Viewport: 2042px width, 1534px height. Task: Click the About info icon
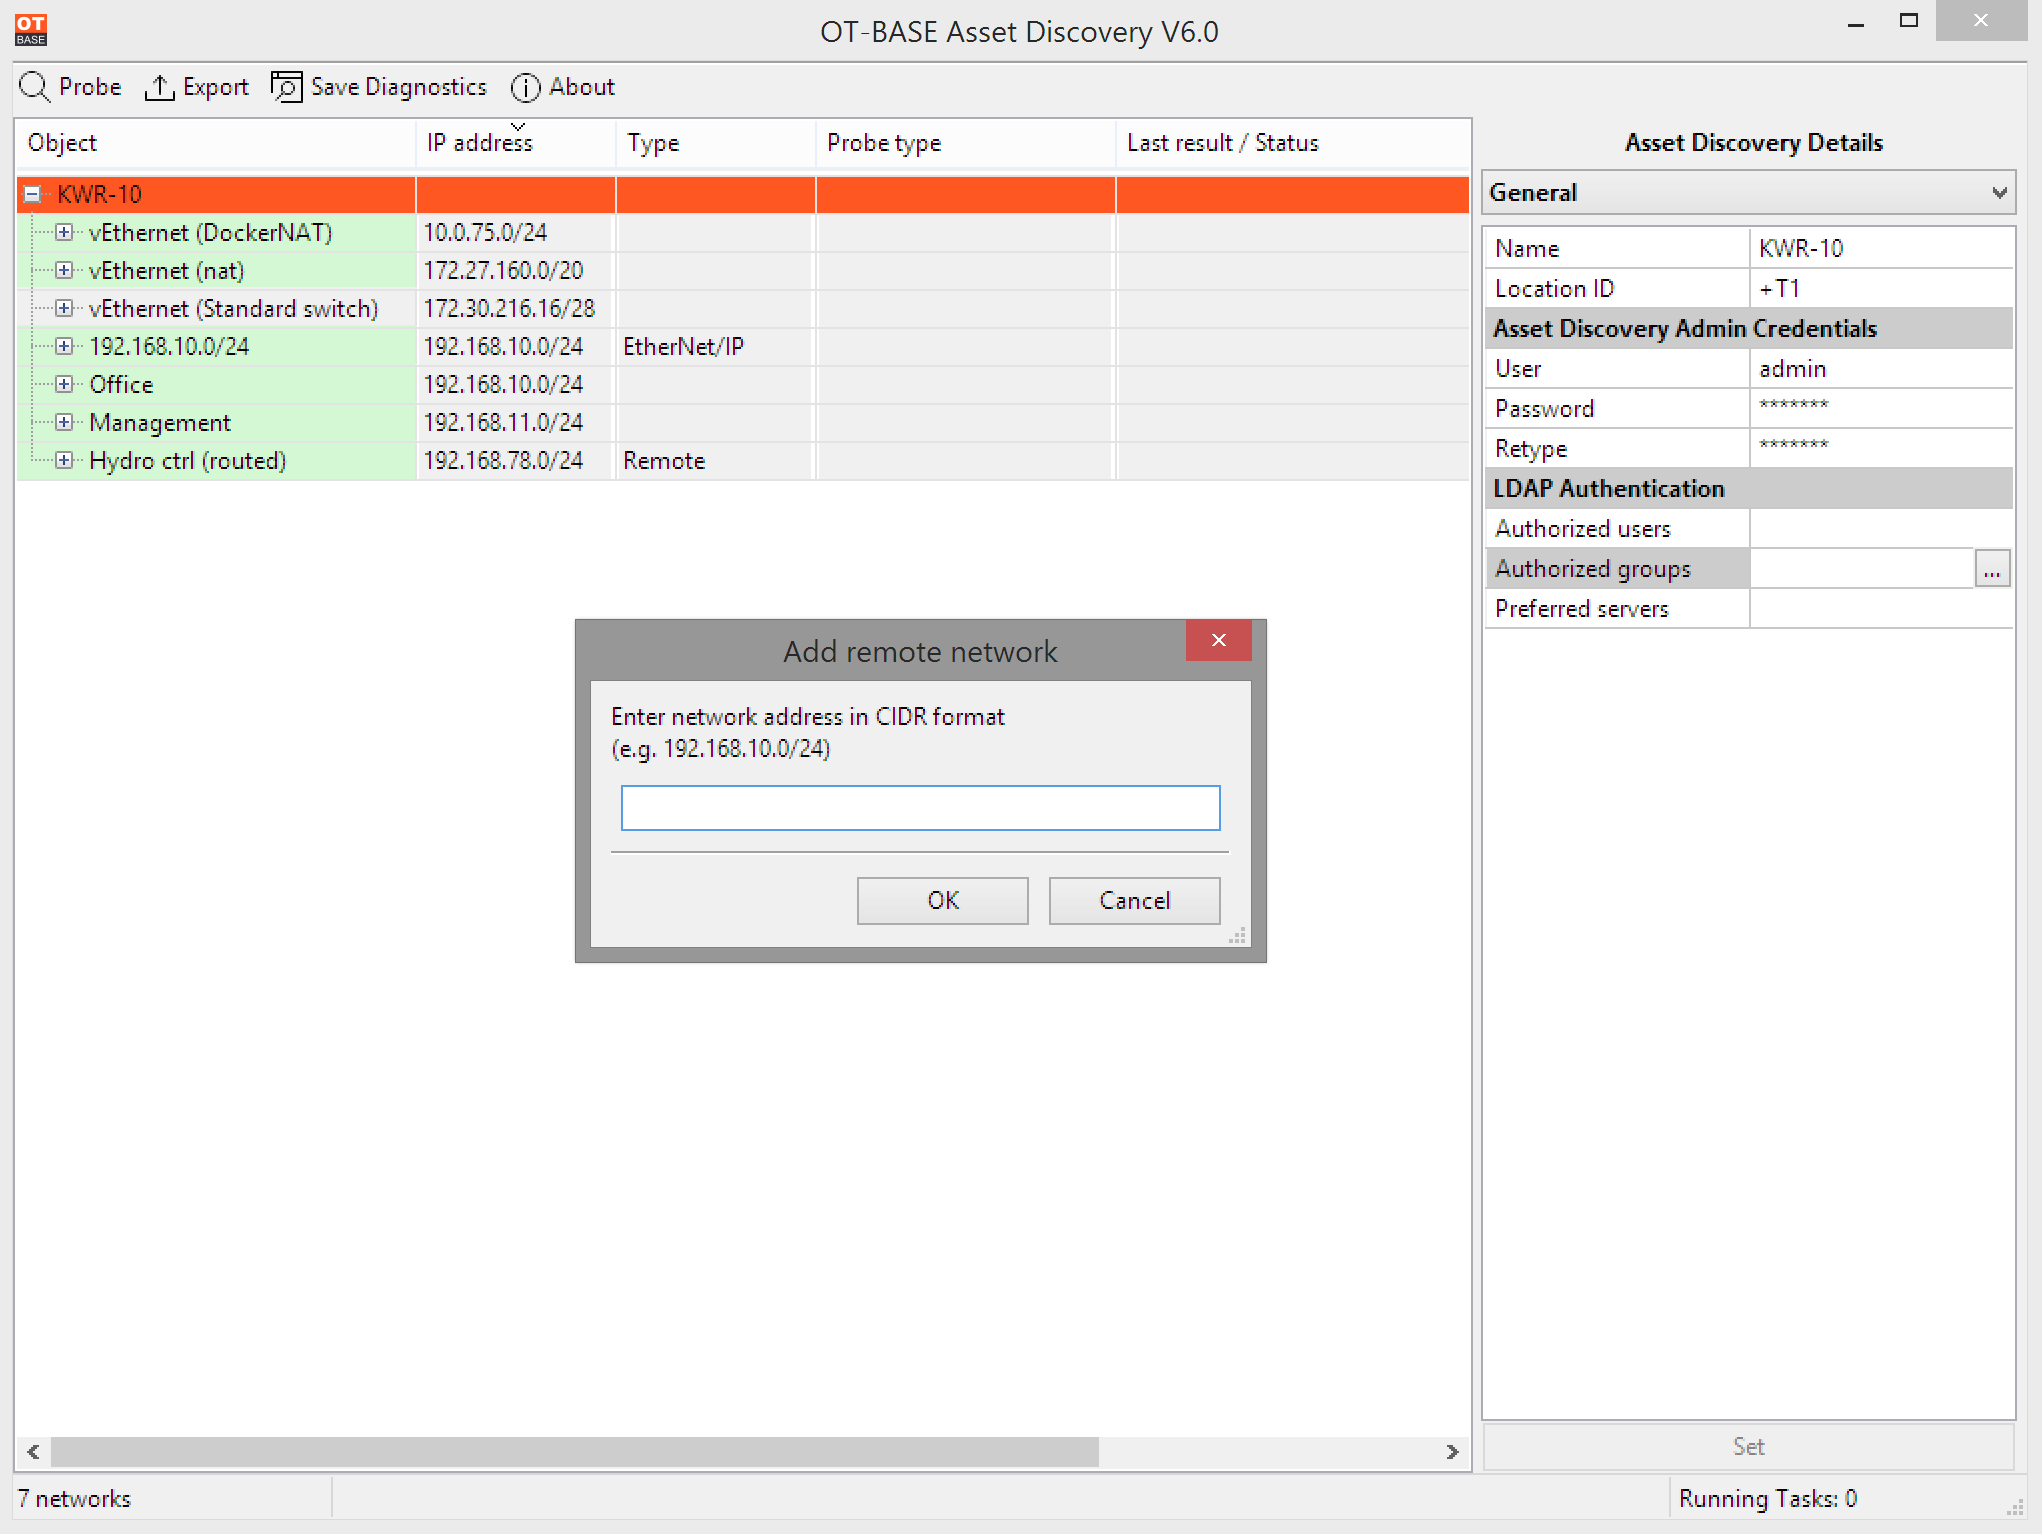[x=525, y=87]
